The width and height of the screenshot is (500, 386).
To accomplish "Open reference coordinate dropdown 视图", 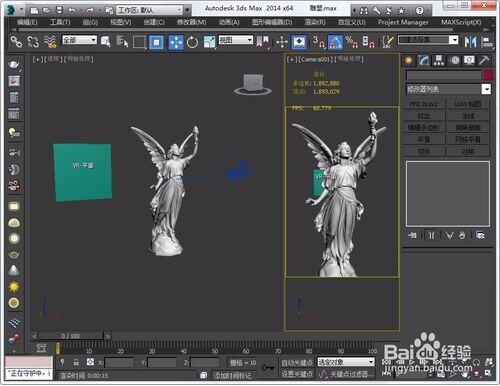I will point(236,40).
